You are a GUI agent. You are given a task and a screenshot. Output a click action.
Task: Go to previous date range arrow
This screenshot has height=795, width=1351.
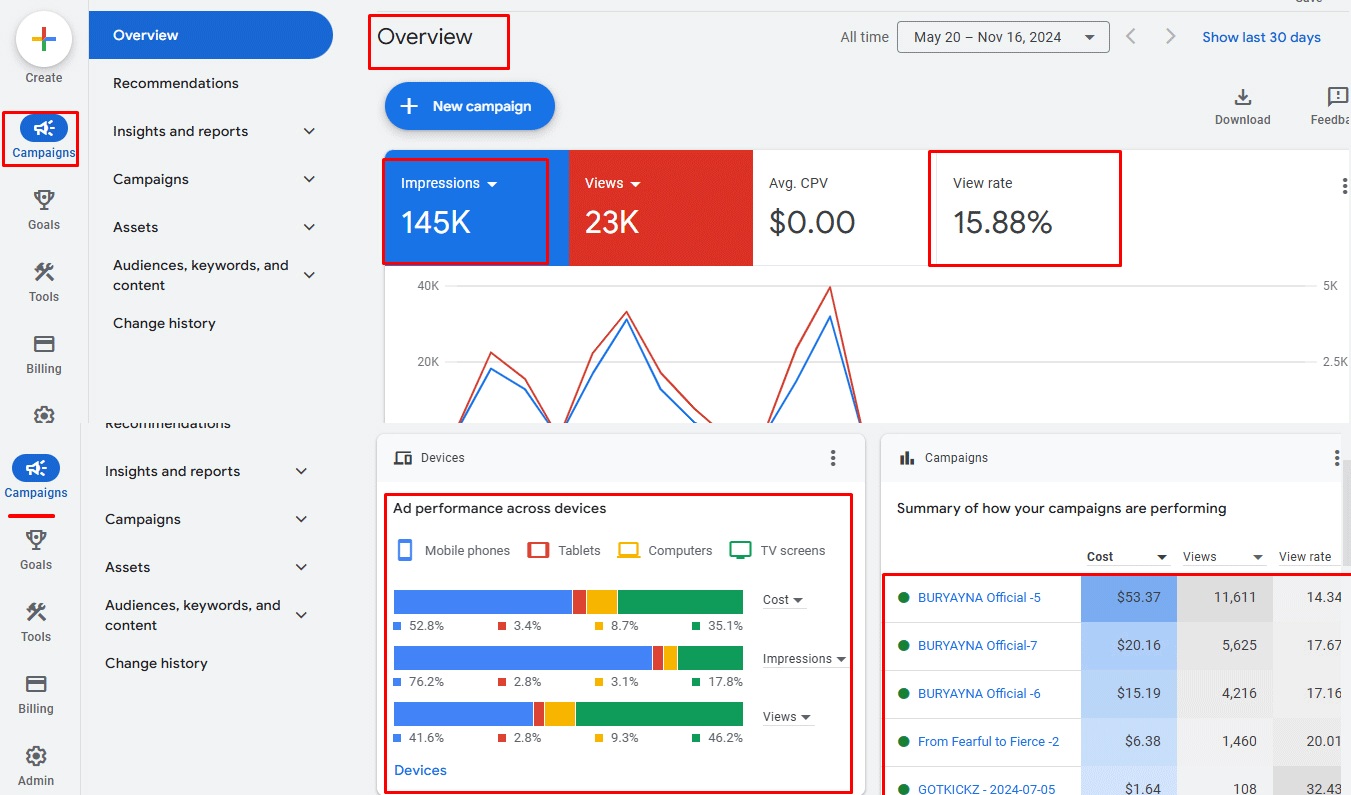coord(1131,37)
